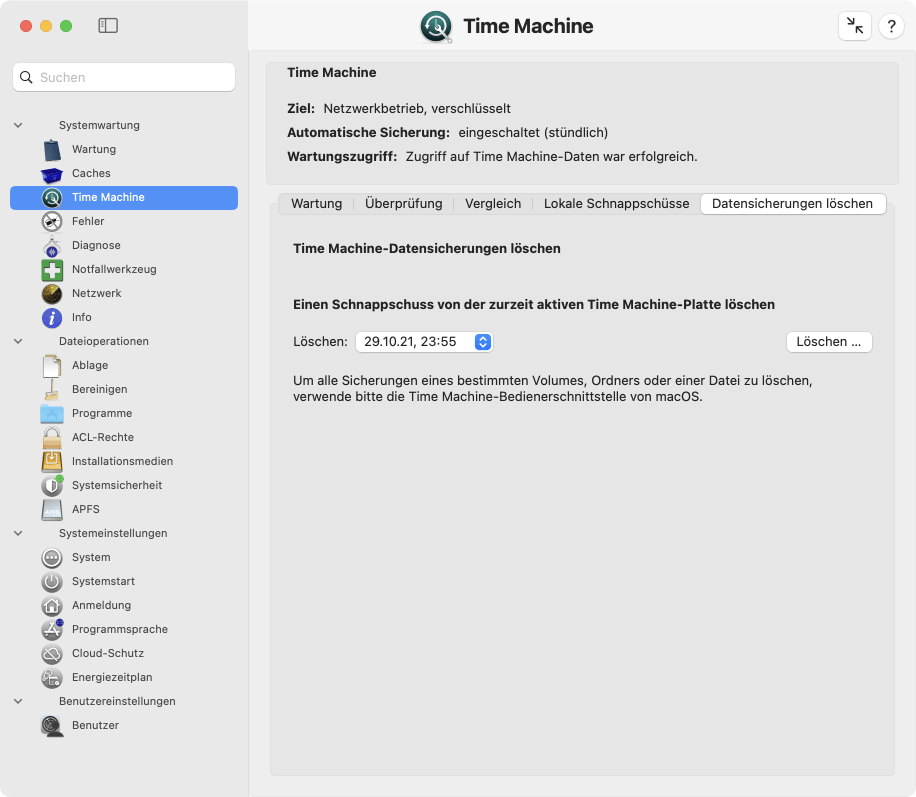Click the Bereinigen broom icon
This screenshot has height=797, width=916.
tap(52, 389)
